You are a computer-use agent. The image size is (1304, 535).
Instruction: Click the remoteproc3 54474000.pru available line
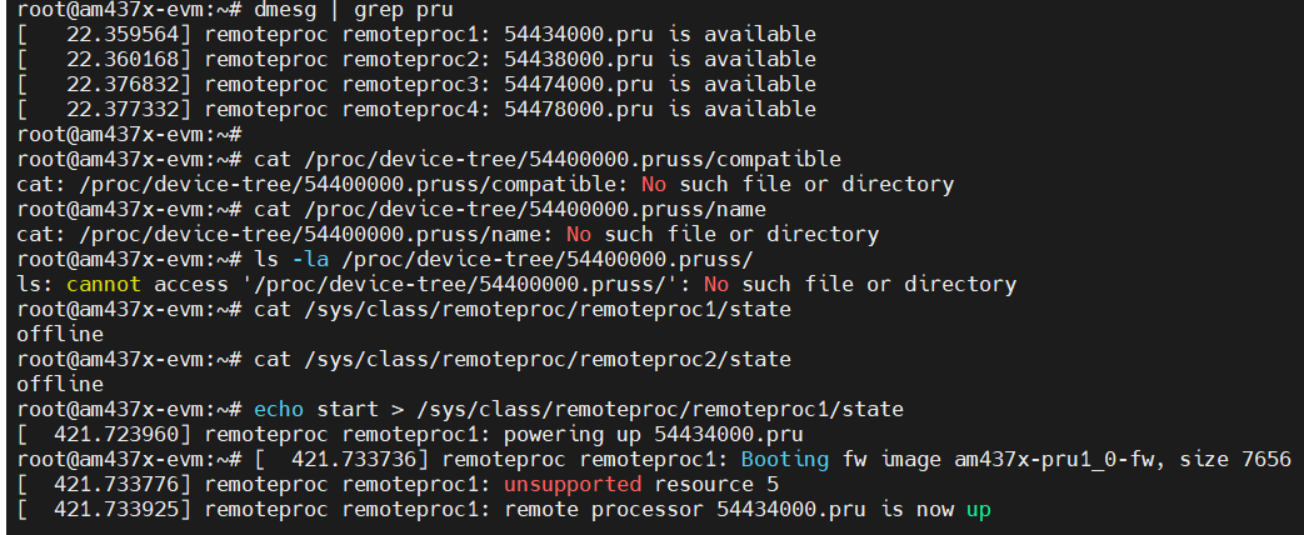(x=416, y=85)
